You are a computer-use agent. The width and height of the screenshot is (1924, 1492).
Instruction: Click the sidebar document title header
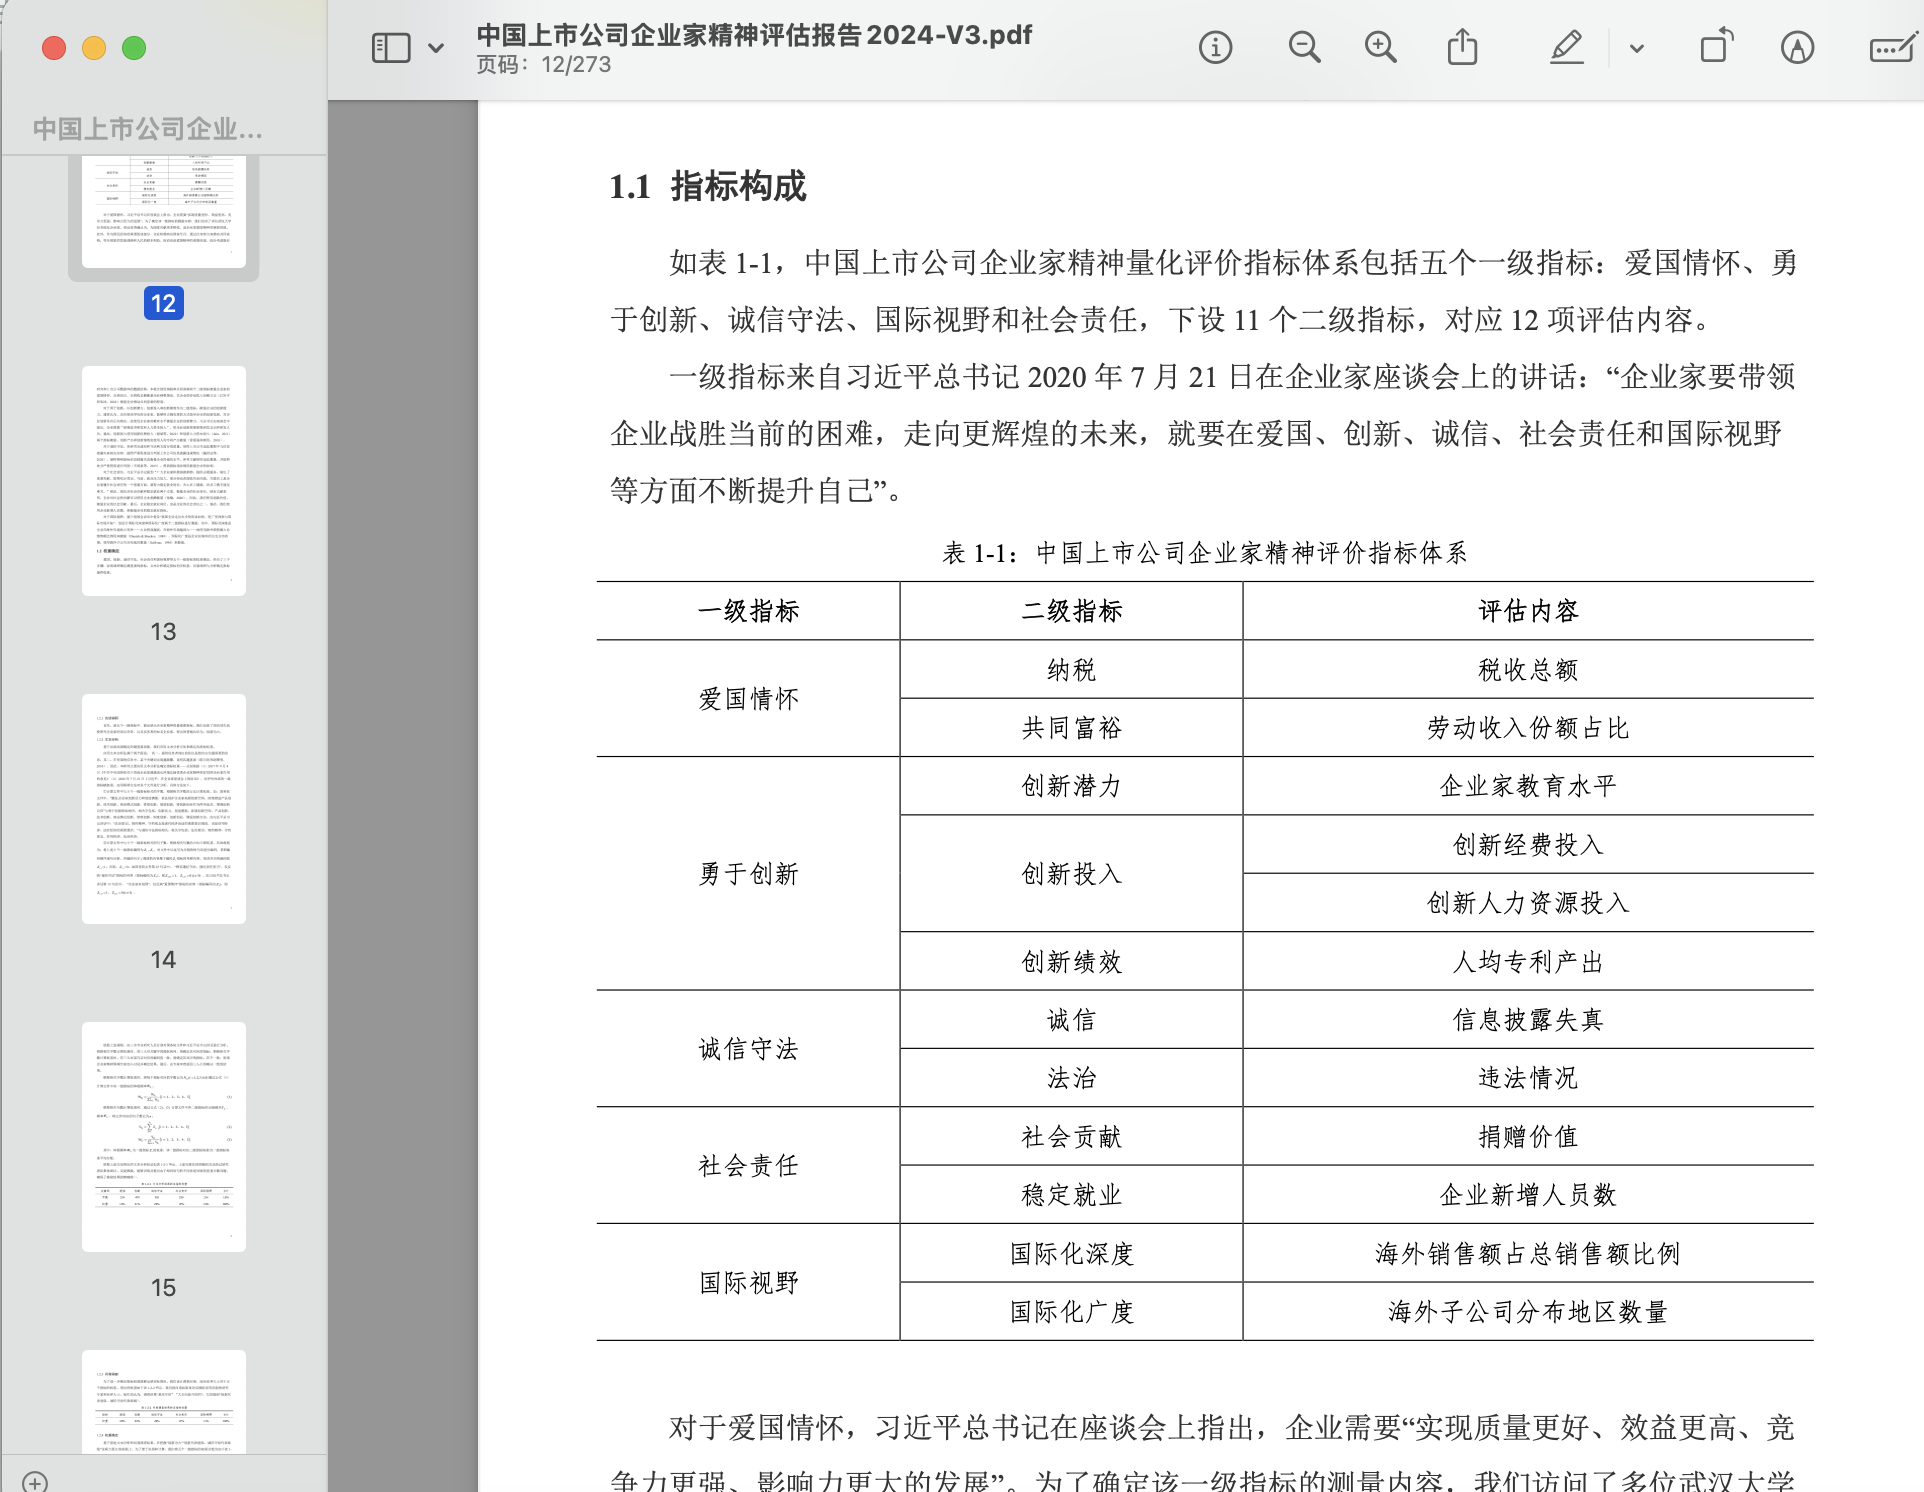(148, 128)
